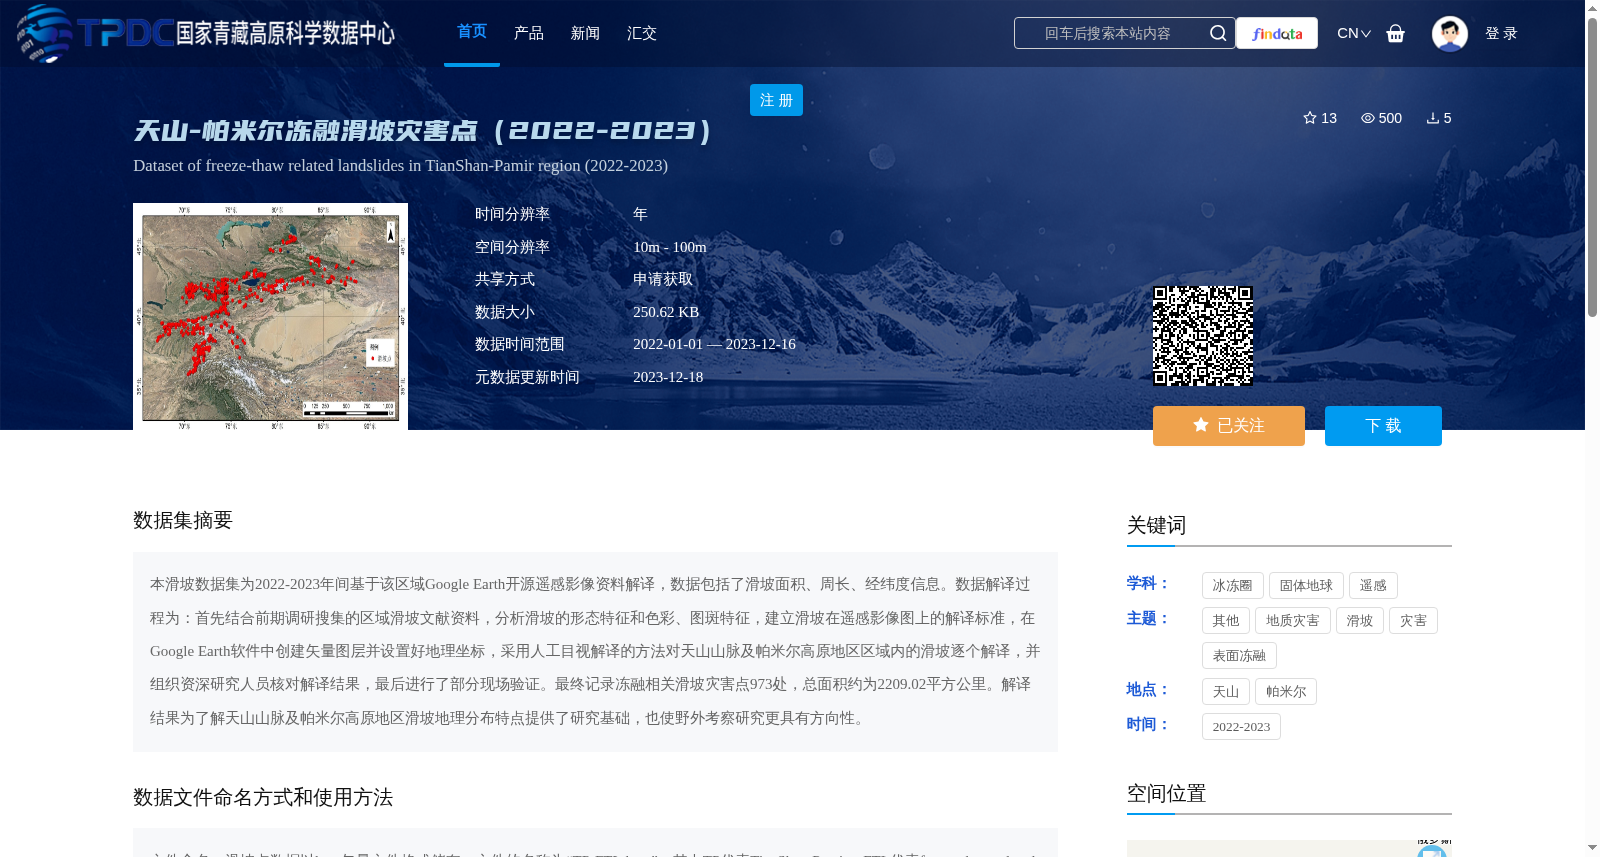The width and height of the screenshot is (1600, 857).
Task: Toggle the 已关注 follow button
Action: [1229, 426]
